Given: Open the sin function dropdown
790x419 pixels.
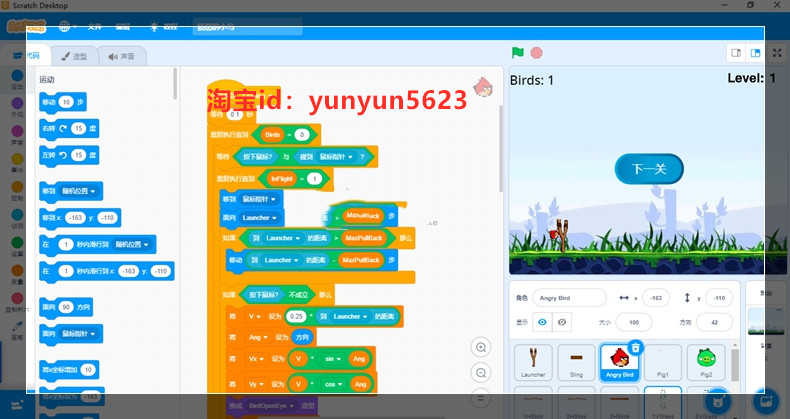Looking at the screenshot, I should 333,359.
